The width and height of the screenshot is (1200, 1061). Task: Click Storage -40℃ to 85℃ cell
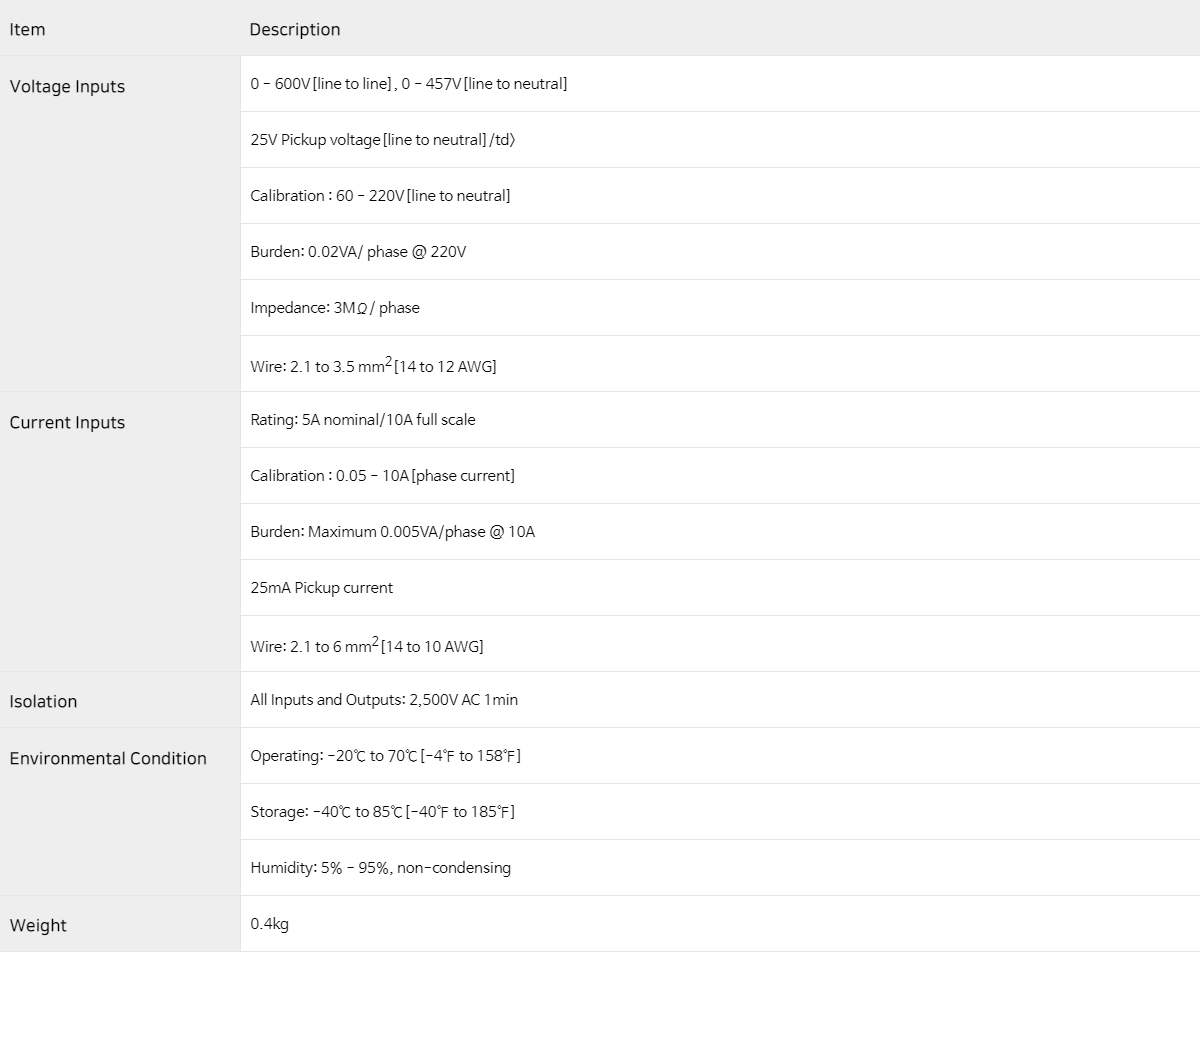point(382,812)
